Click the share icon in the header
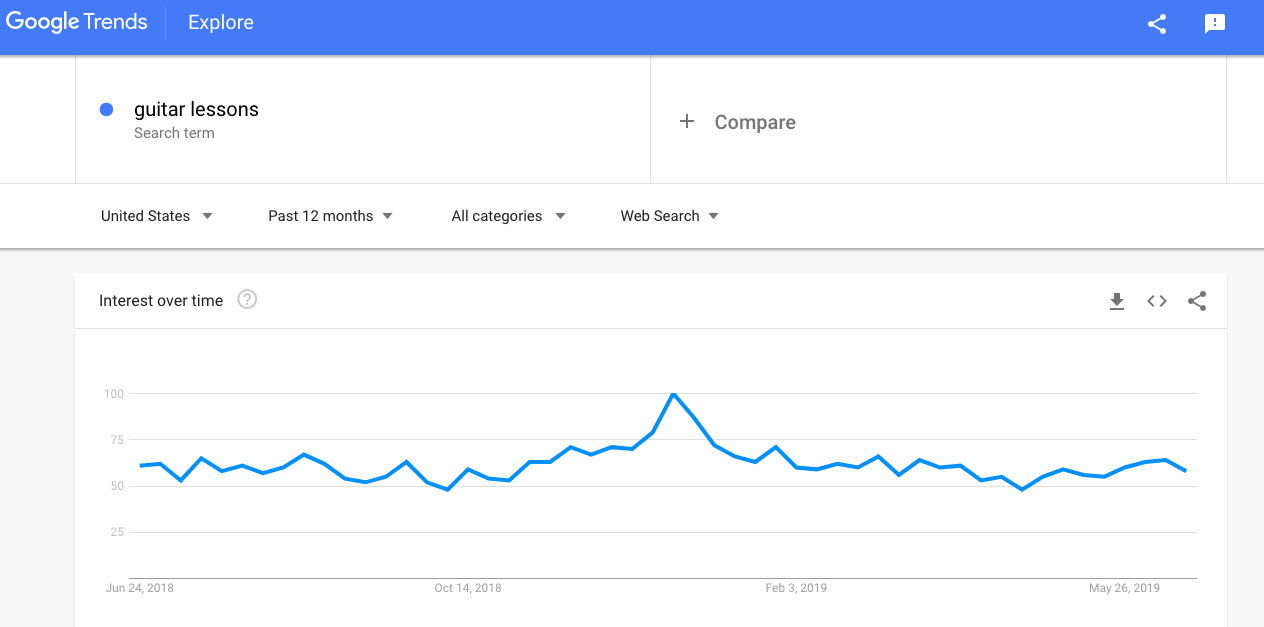1264x627 pixels. click(1157, 24)
